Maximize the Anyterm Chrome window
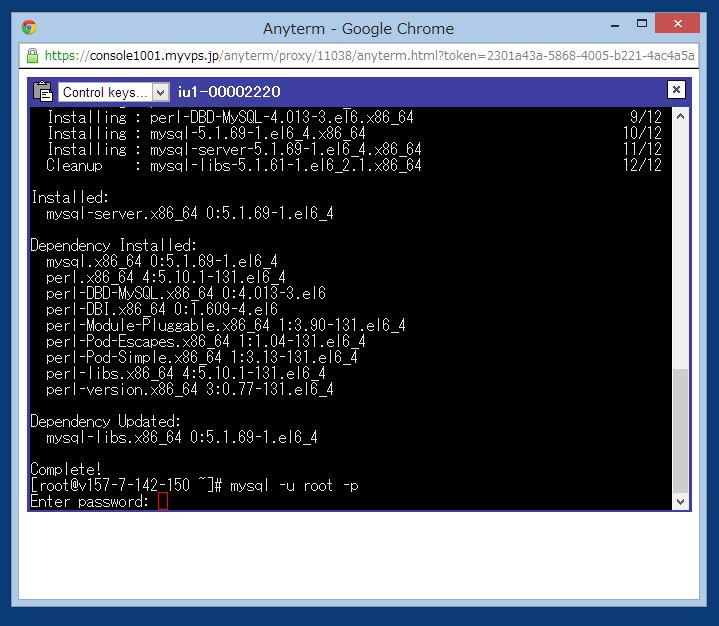Screen dimensions: 719x626 click(x=642, y=23)
